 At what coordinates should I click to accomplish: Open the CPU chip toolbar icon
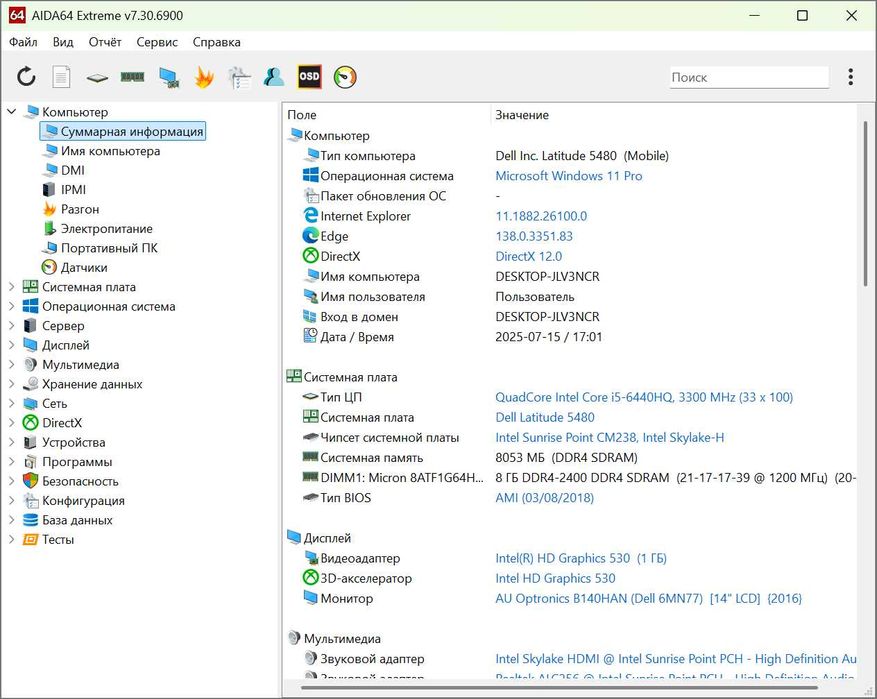click(97, 77)
